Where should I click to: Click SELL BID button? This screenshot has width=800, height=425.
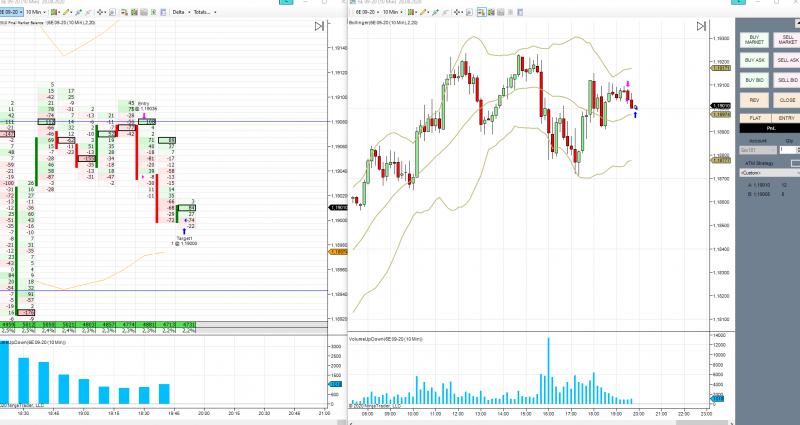(787, 80)
